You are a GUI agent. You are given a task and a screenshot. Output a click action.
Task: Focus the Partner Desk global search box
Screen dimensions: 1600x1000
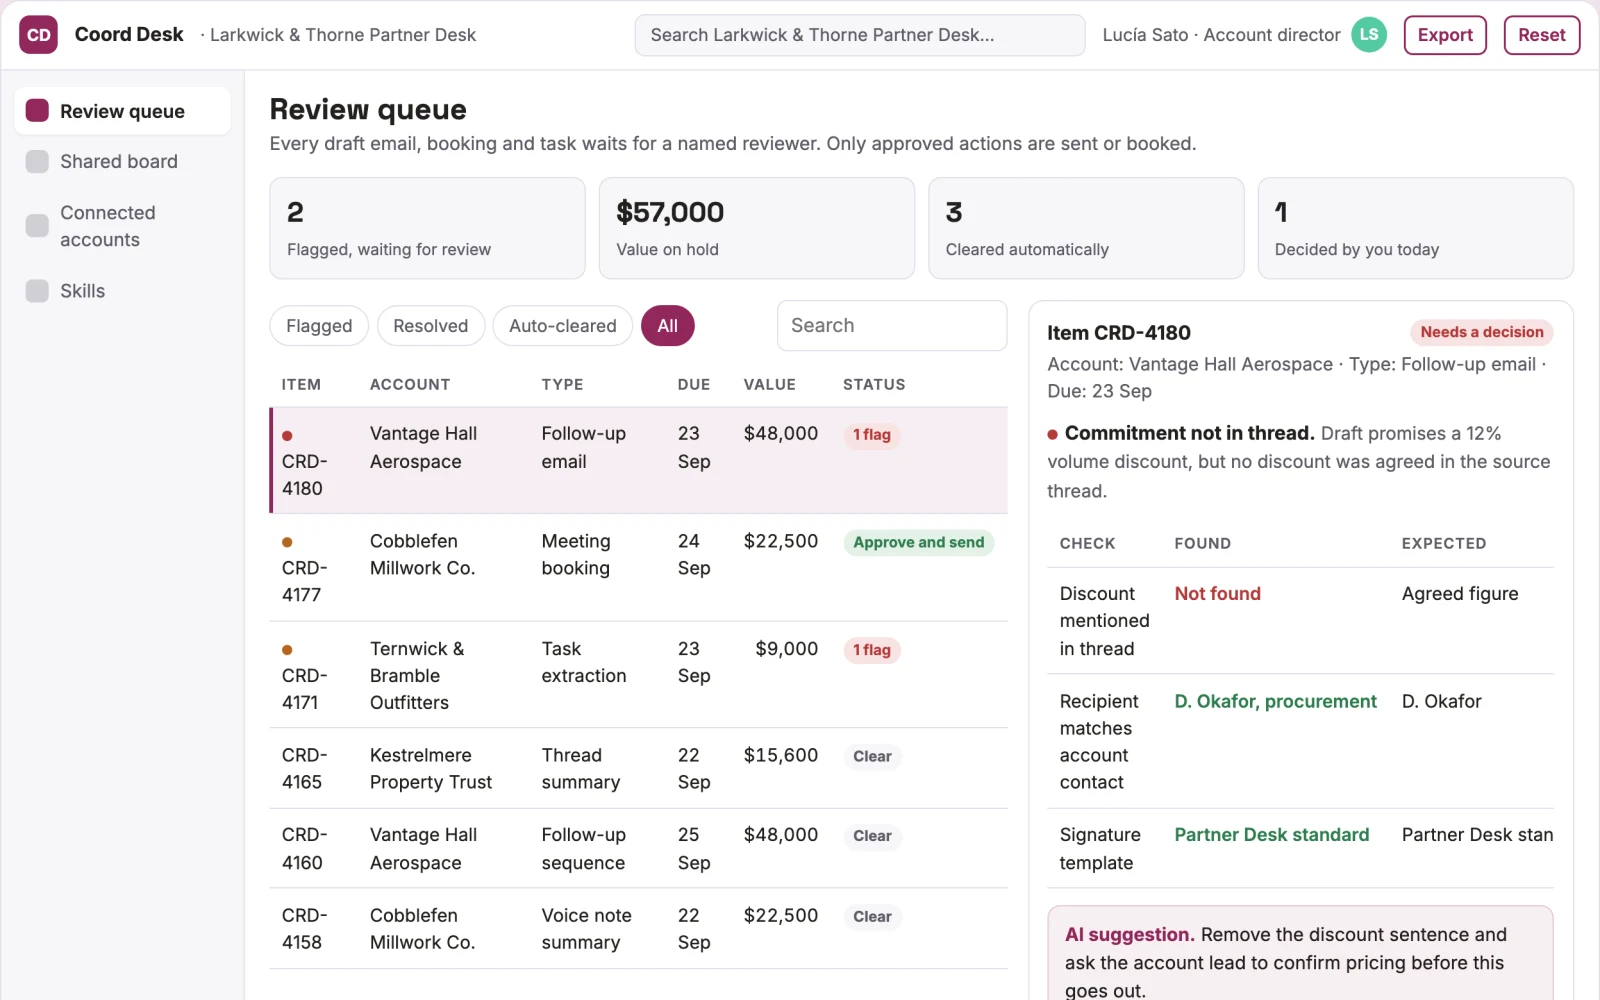click(x=860, y=35)
